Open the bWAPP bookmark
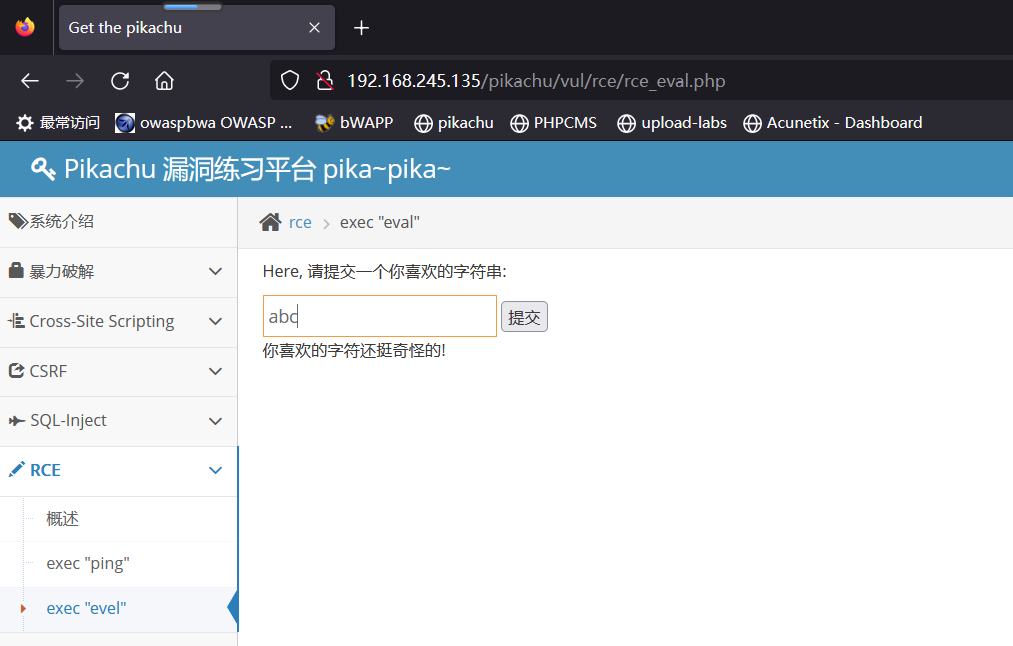Image resolution: width=1013 pixels, height=646 pixels. (354, 123)
